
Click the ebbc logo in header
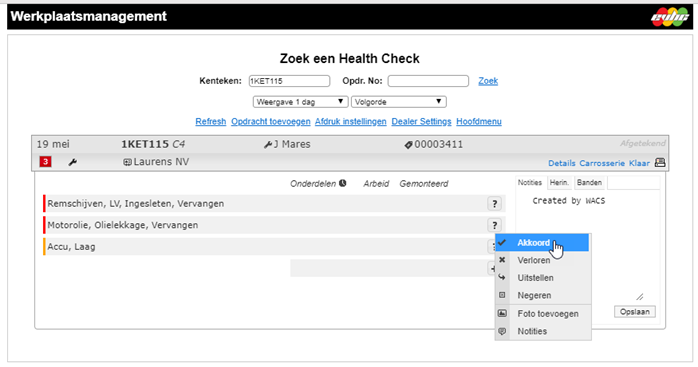[670, 17]
